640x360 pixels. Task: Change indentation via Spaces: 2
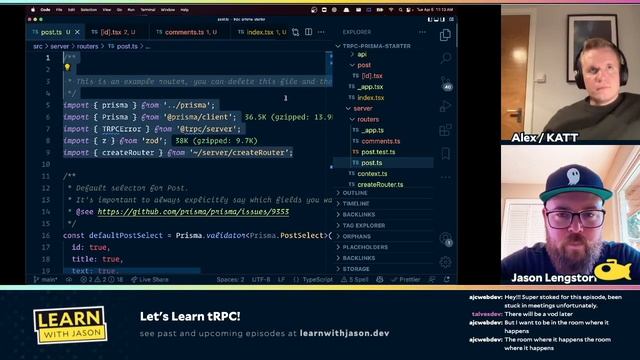point(230,280)
